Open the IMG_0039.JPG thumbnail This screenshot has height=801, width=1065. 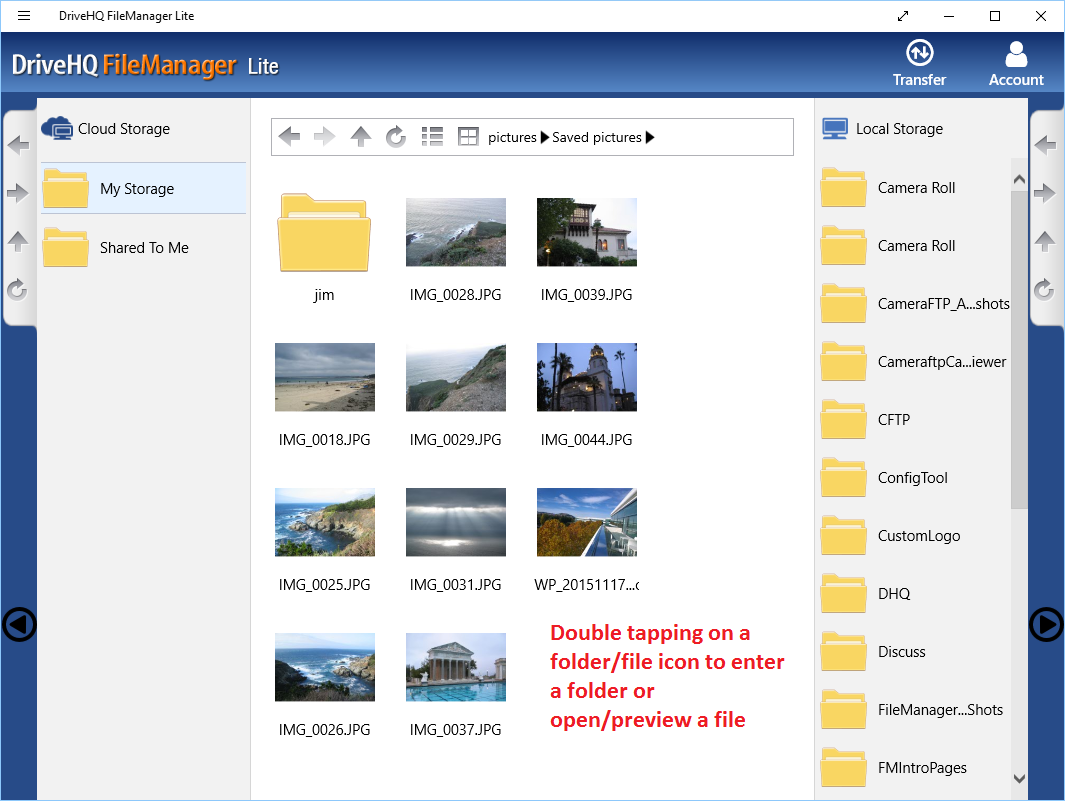(586, 232)
